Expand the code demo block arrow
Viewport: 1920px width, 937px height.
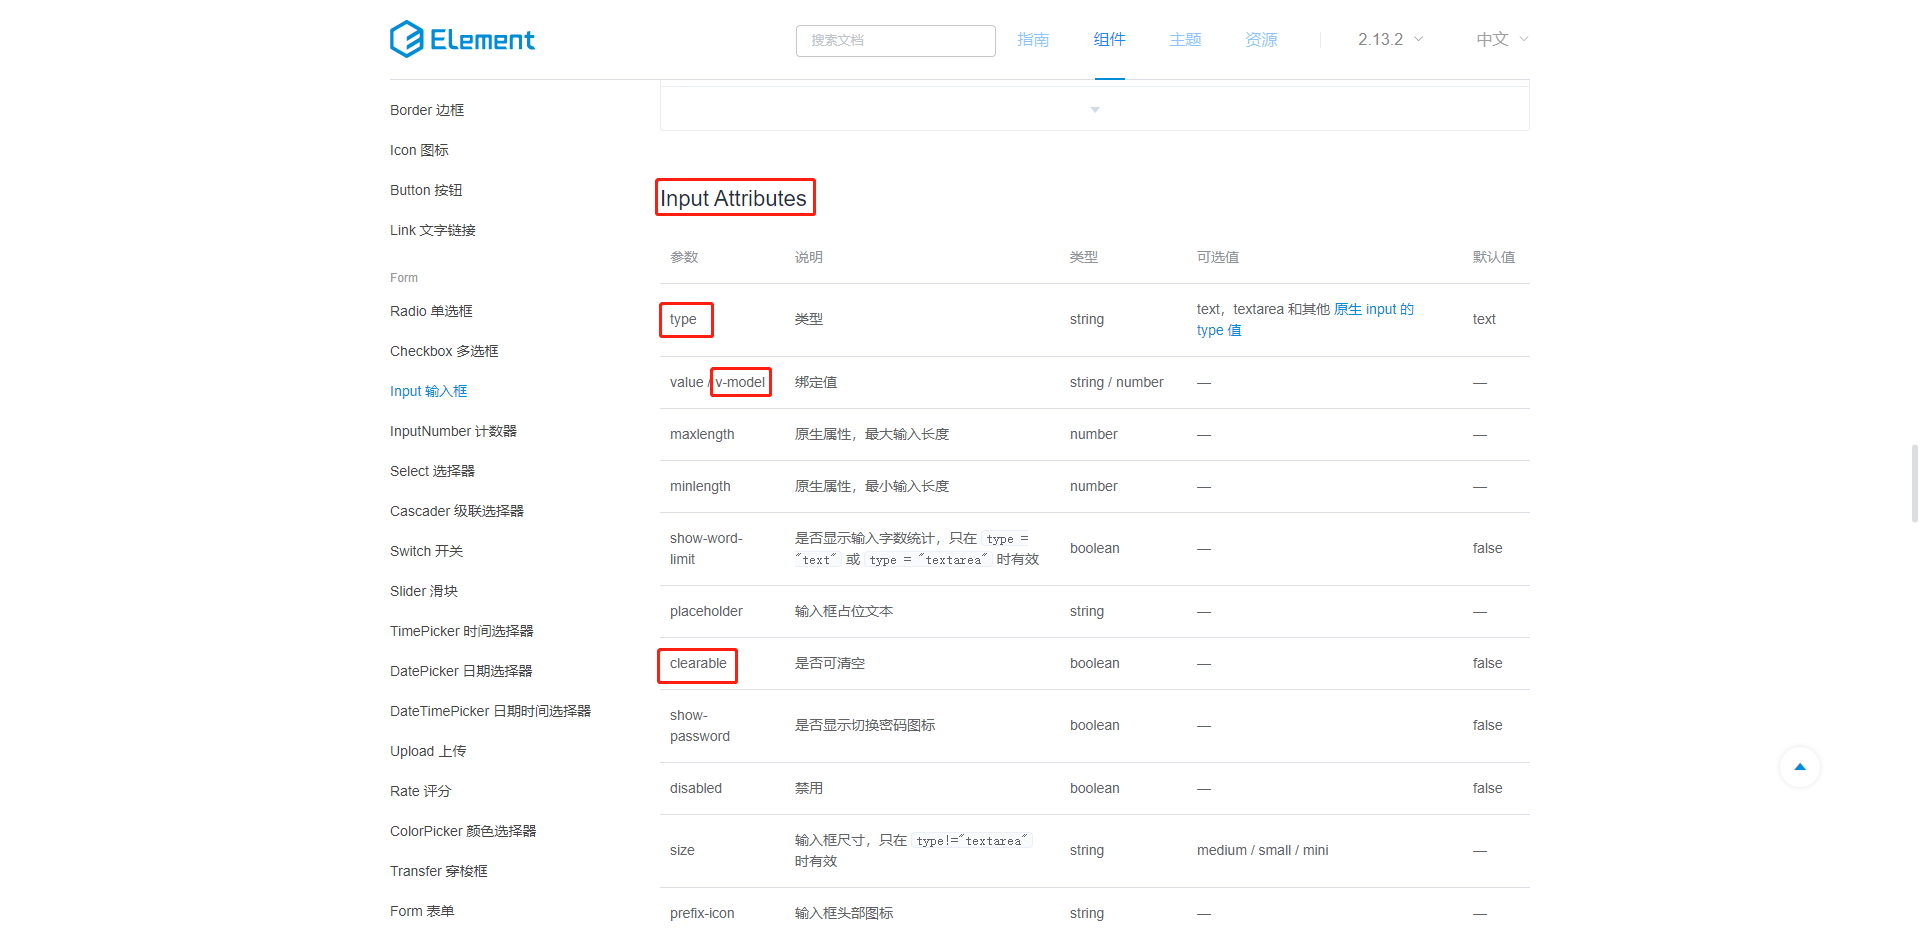(x=1095, y=109)
